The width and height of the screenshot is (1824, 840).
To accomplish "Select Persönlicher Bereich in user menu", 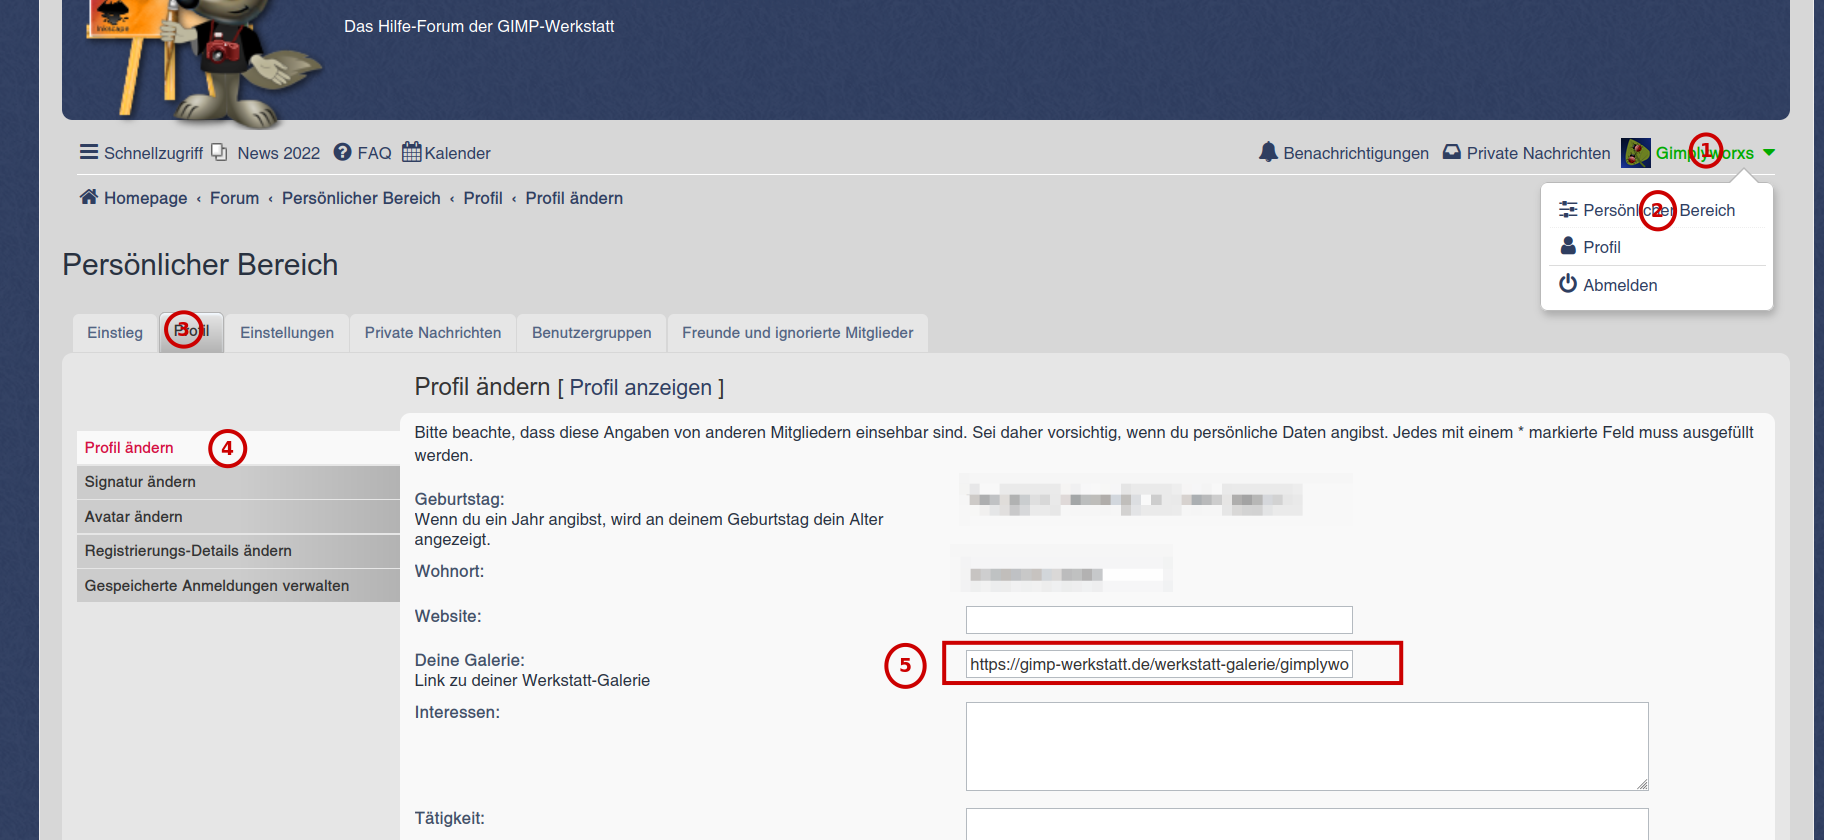I will 1657,210.
